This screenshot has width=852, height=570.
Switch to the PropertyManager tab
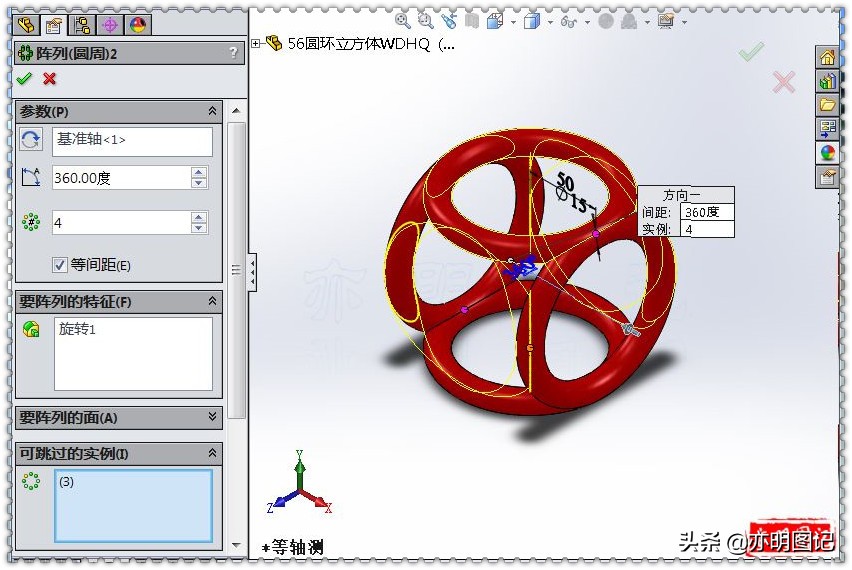click(x=54, y=25)
